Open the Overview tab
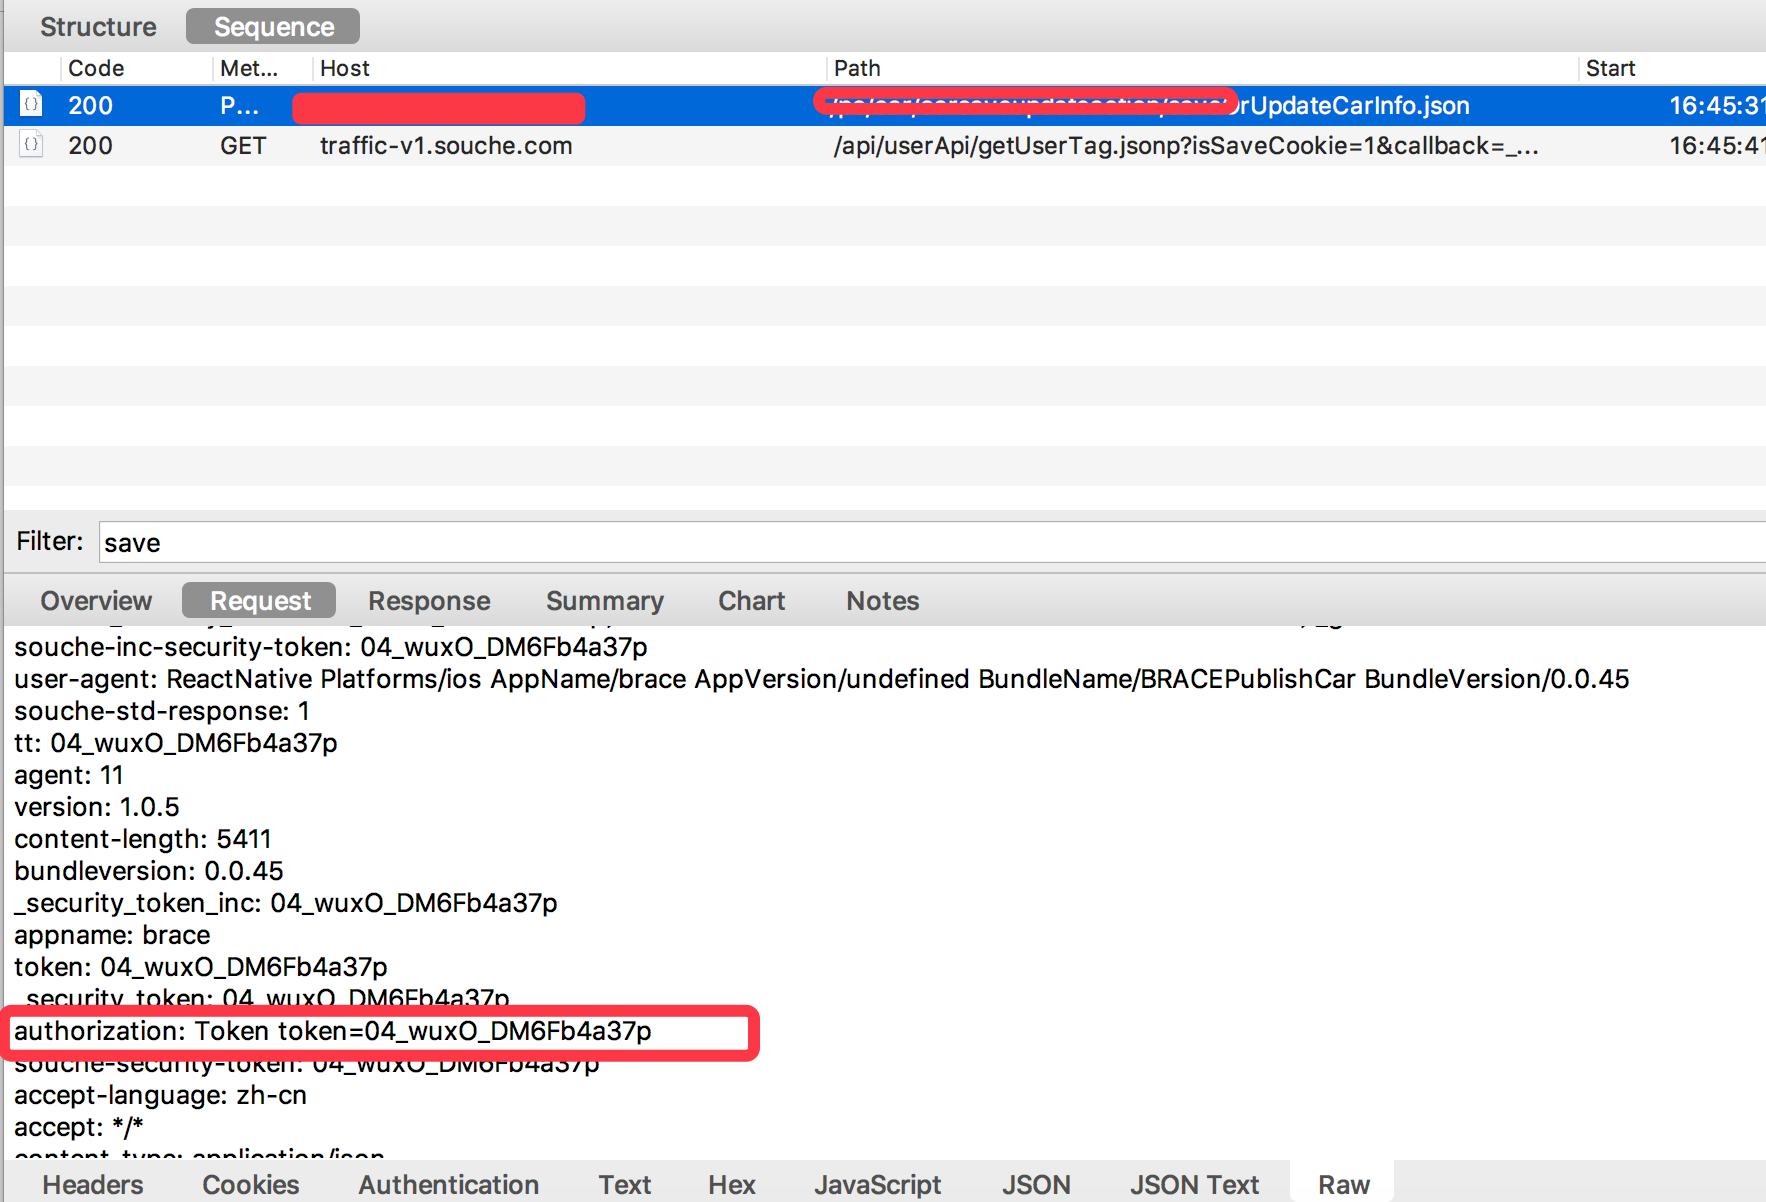 [x=96, y=601]
